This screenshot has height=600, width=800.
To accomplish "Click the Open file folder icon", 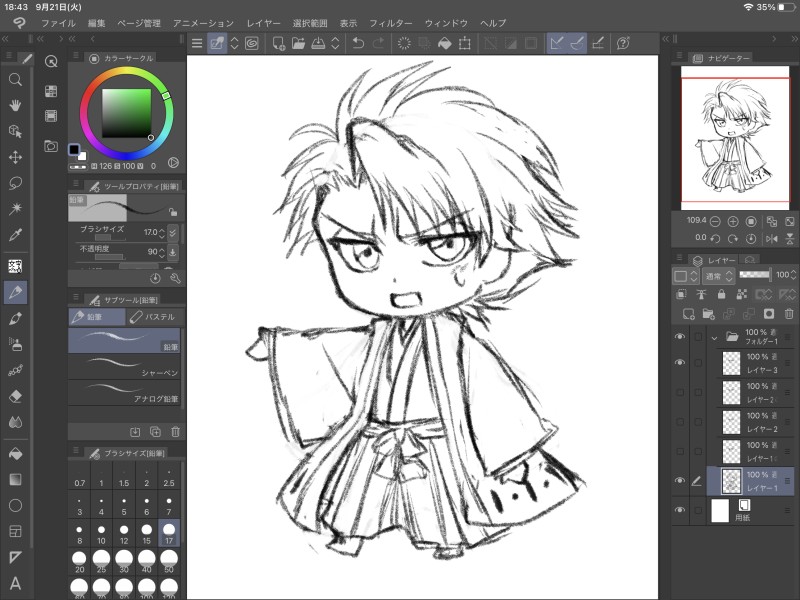I will (x=298, y=43).
